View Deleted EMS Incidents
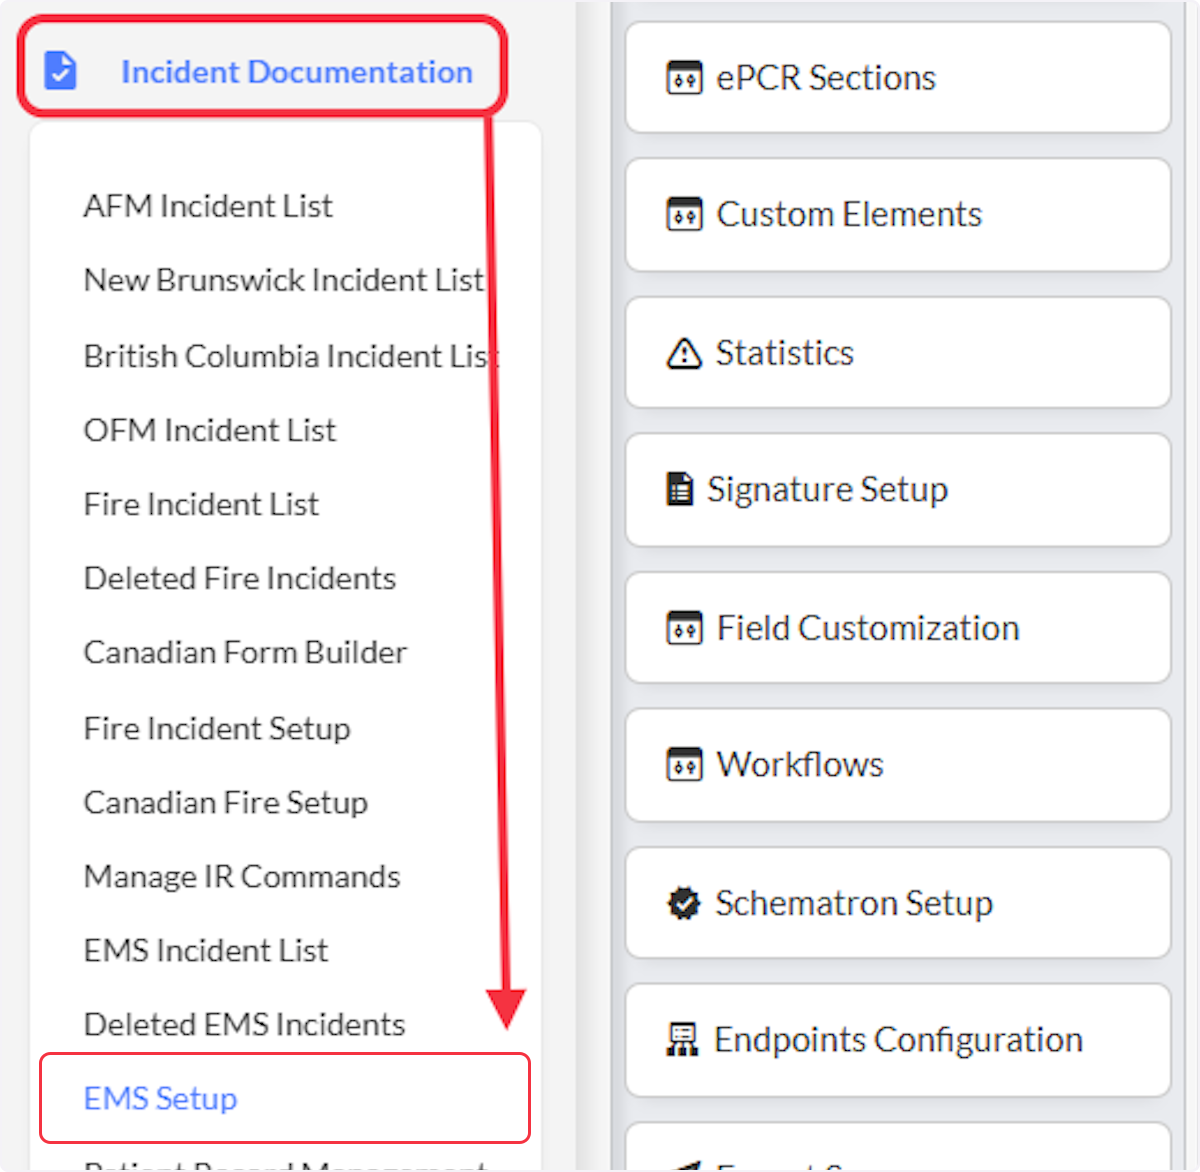Image resolution: width=1200 pixels, height=1172 pixels. (x=245, y=1024)
